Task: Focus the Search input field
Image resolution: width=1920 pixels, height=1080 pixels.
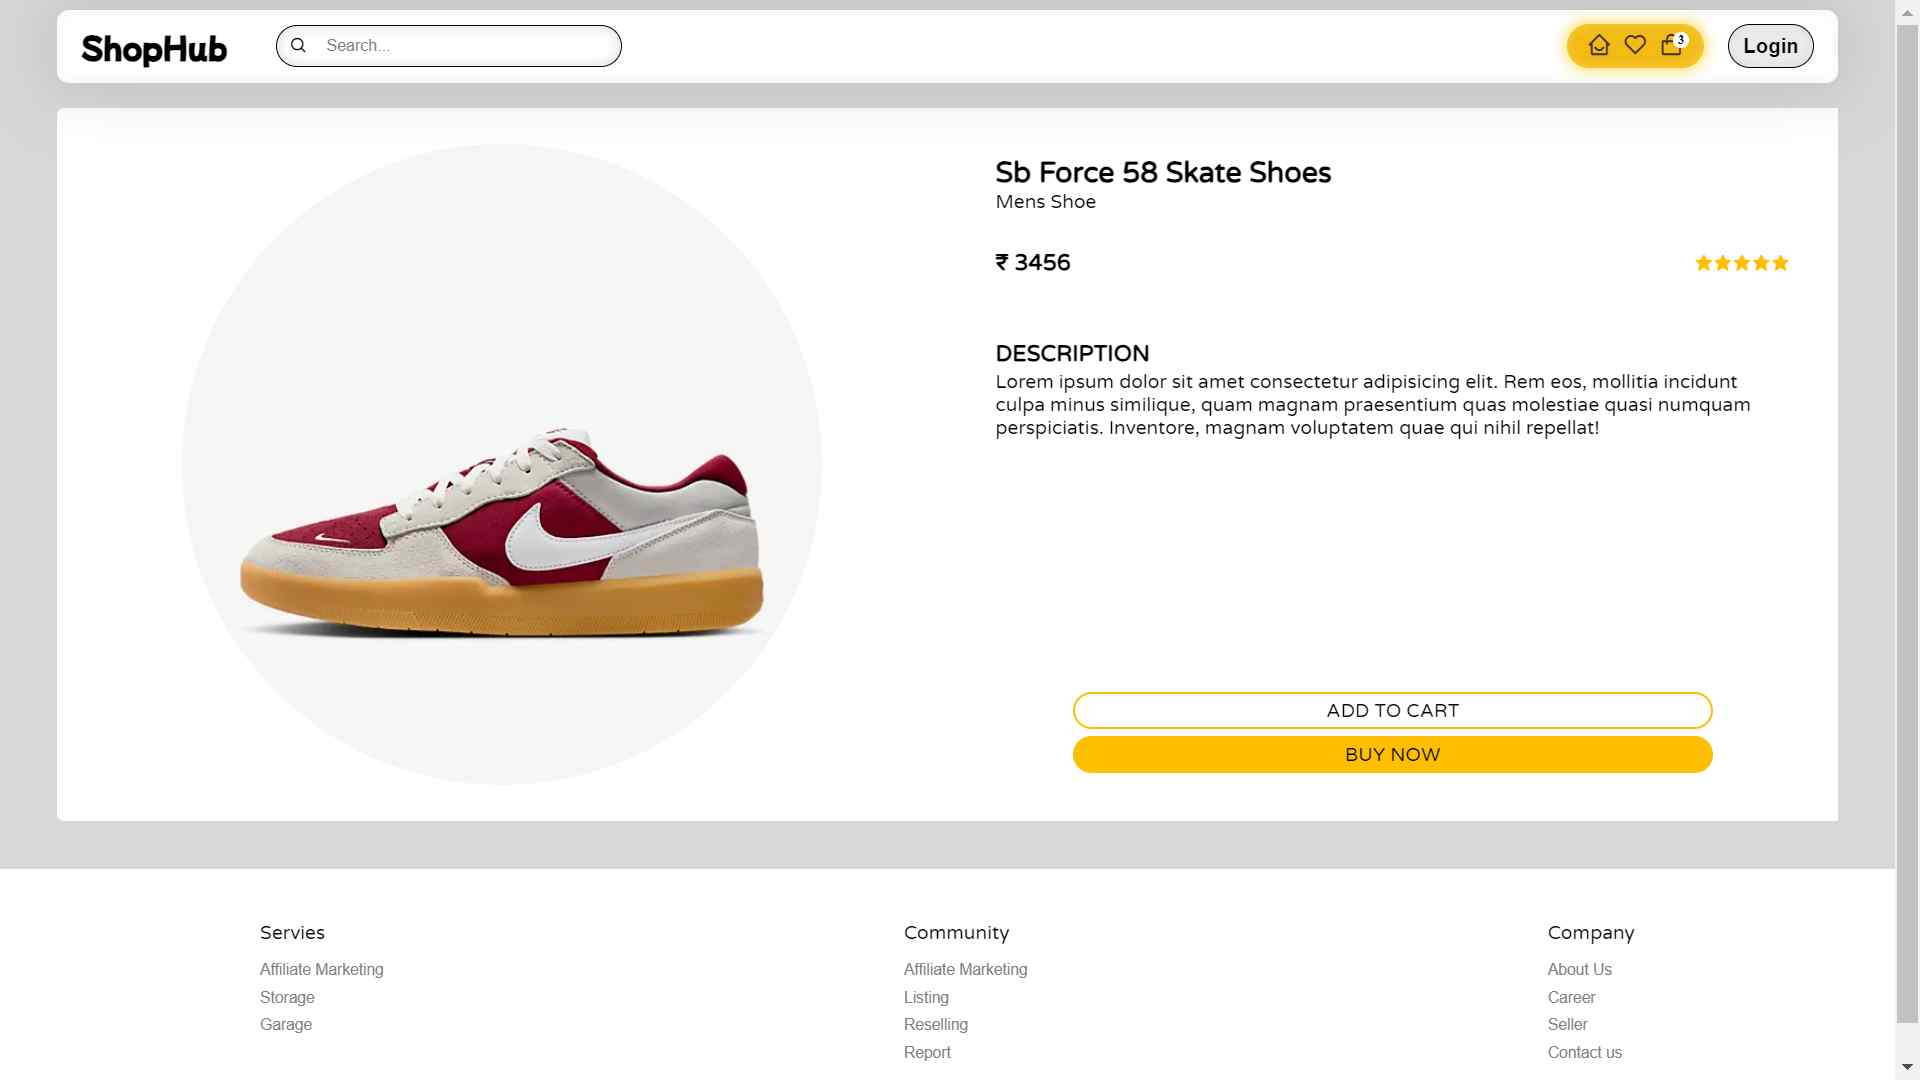Action: 465,46
